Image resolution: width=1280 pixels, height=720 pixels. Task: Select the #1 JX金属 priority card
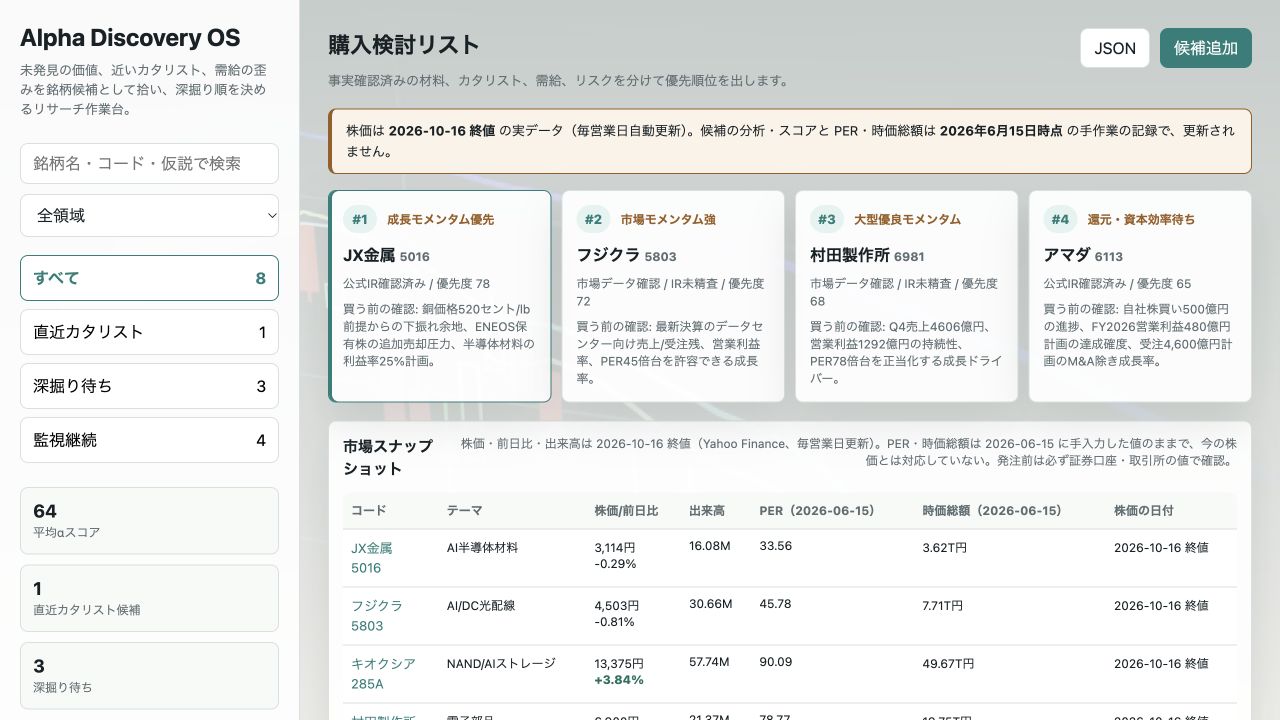pyautogui.click(x=440, y=296)
